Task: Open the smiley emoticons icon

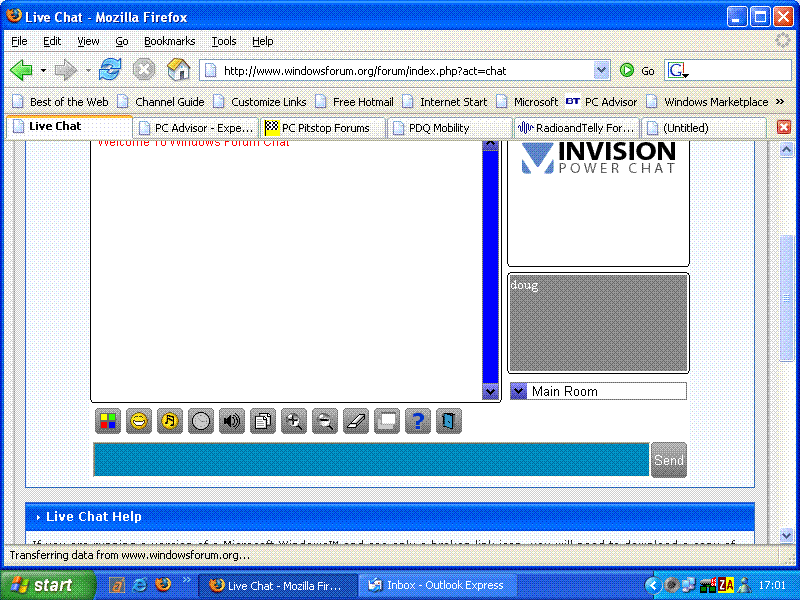Action: pos(139,421)
